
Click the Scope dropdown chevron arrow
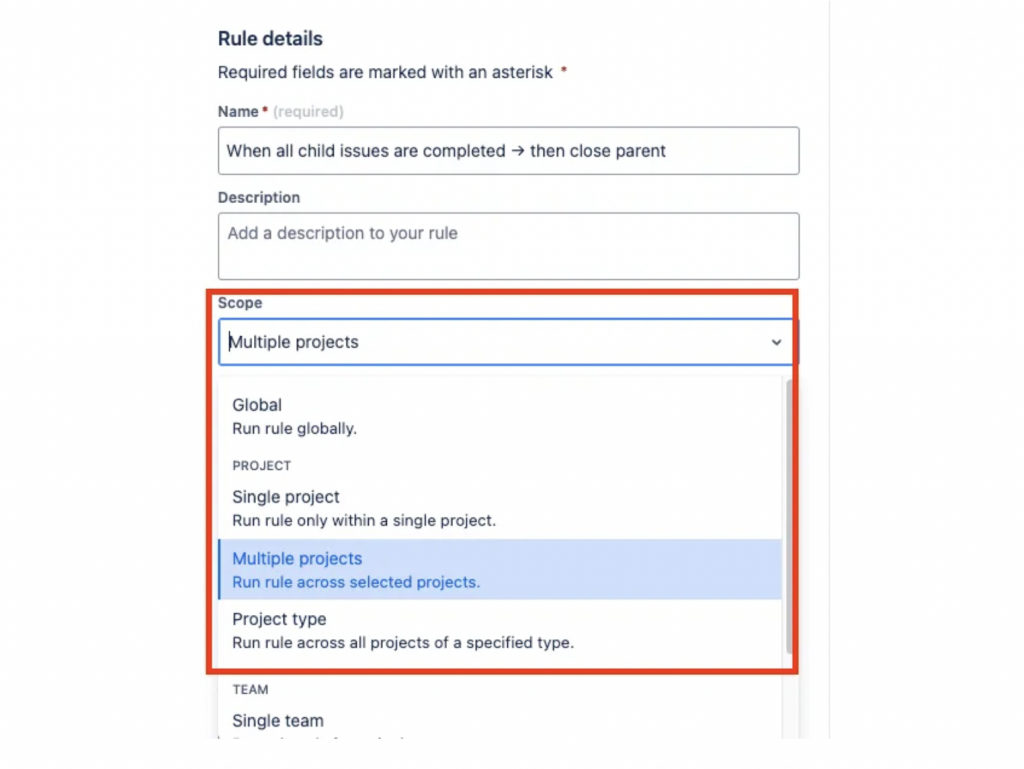tap(776, 342)
